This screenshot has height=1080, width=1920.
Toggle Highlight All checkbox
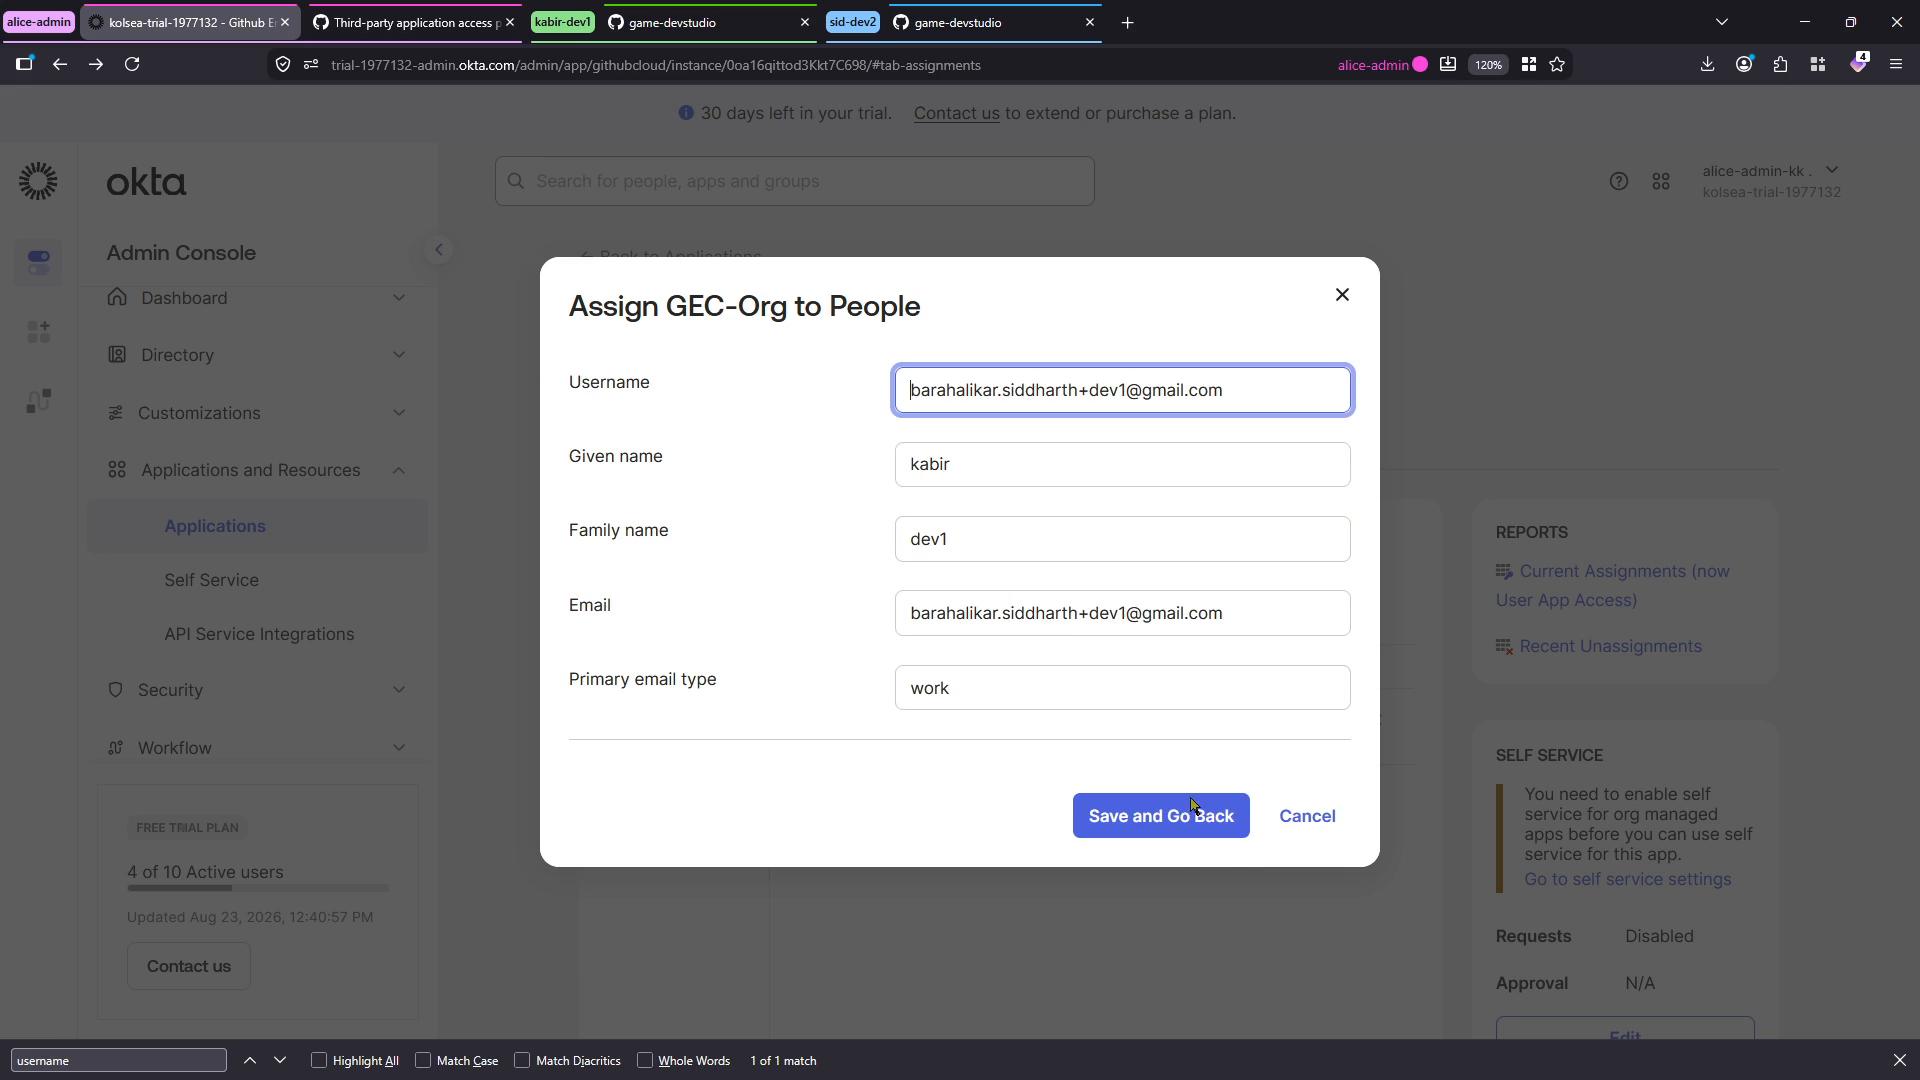click(319, 1060)
